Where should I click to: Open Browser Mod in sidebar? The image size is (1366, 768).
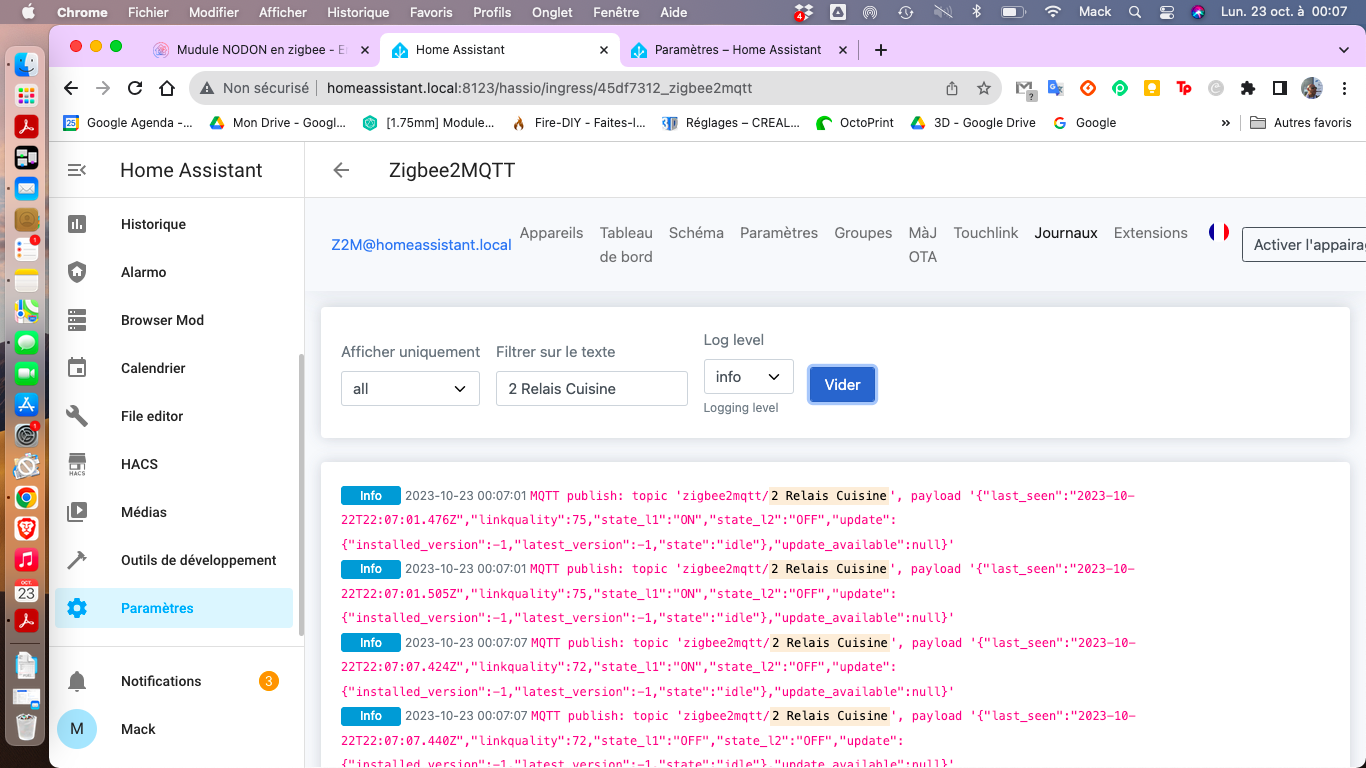174,320
